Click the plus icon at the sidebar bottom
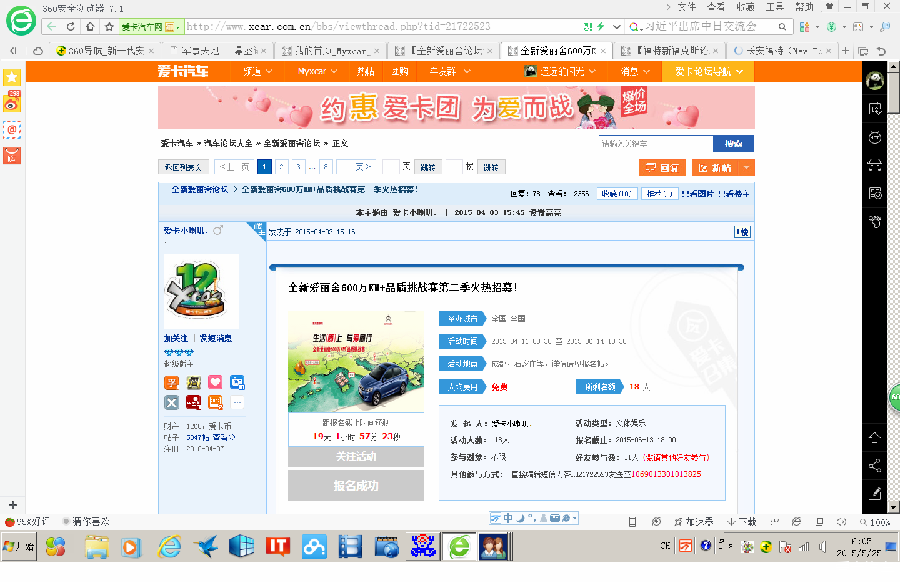 click(x=13, y=505)
